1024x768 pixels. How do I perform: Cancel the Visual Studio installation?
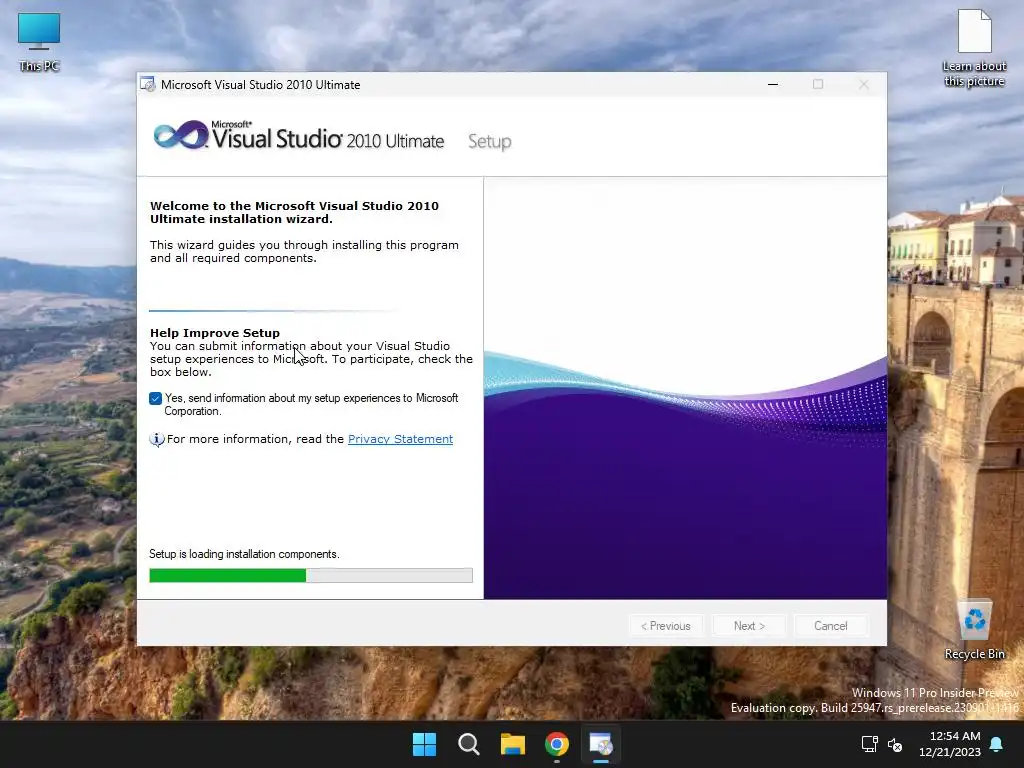(x=831, y=626)
